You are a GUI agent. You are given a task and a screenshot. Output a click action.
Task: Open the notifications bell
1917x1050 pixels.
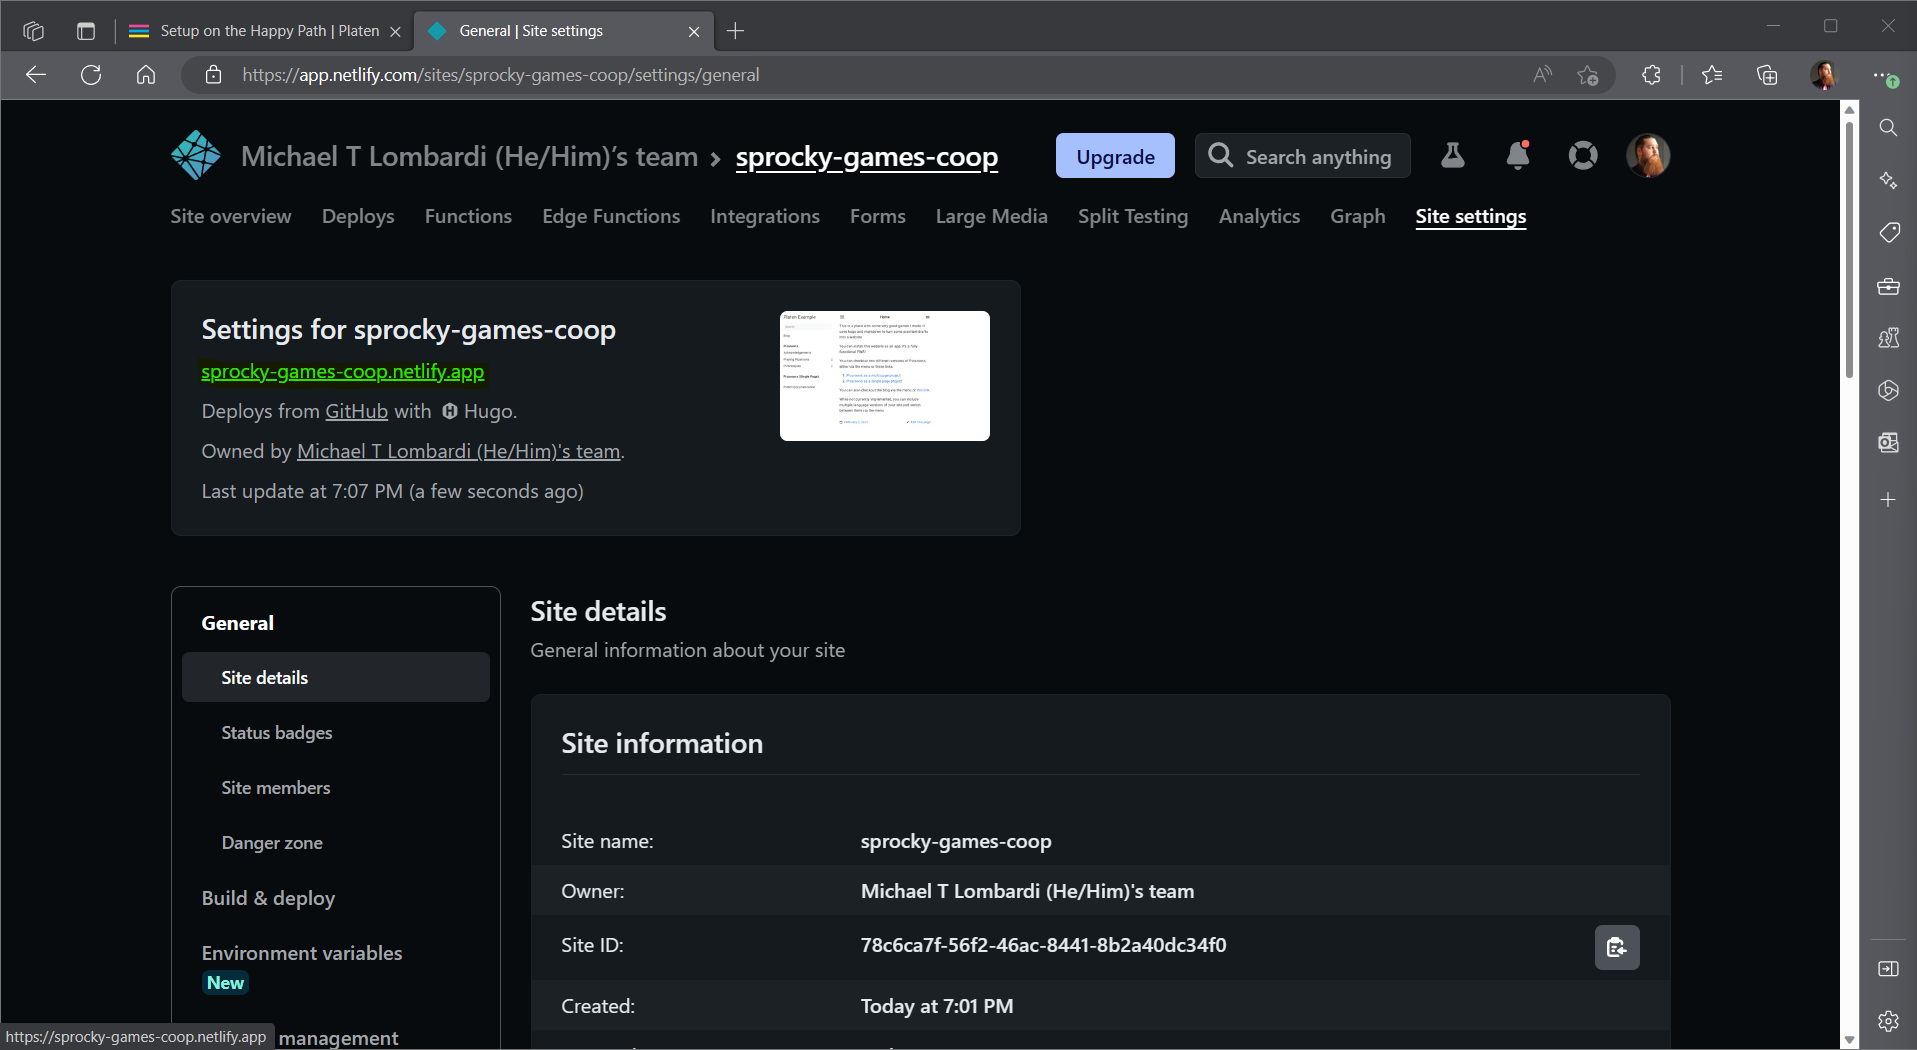point(1517,156)
